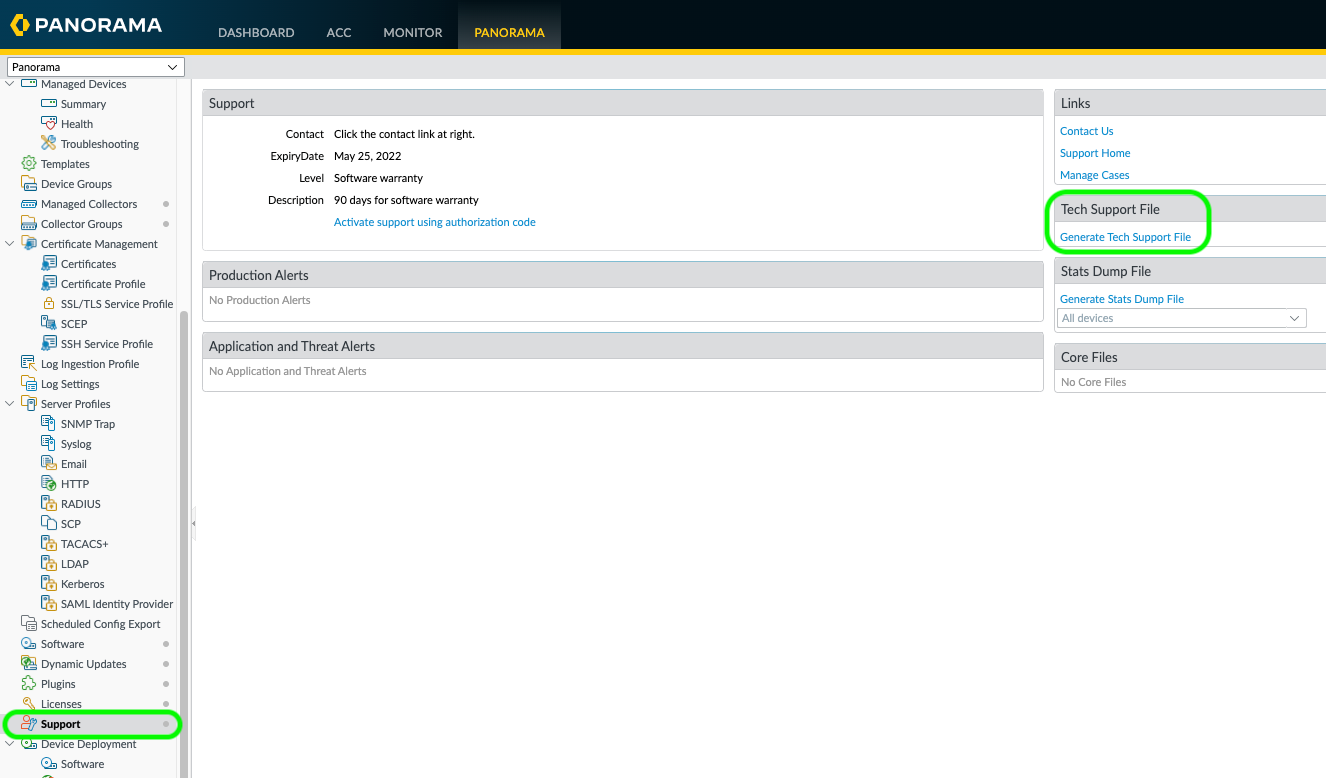This screenshot has width=1326, height=778.
Task: Open the Manage Cases link
Action: tap(1094, 176)
